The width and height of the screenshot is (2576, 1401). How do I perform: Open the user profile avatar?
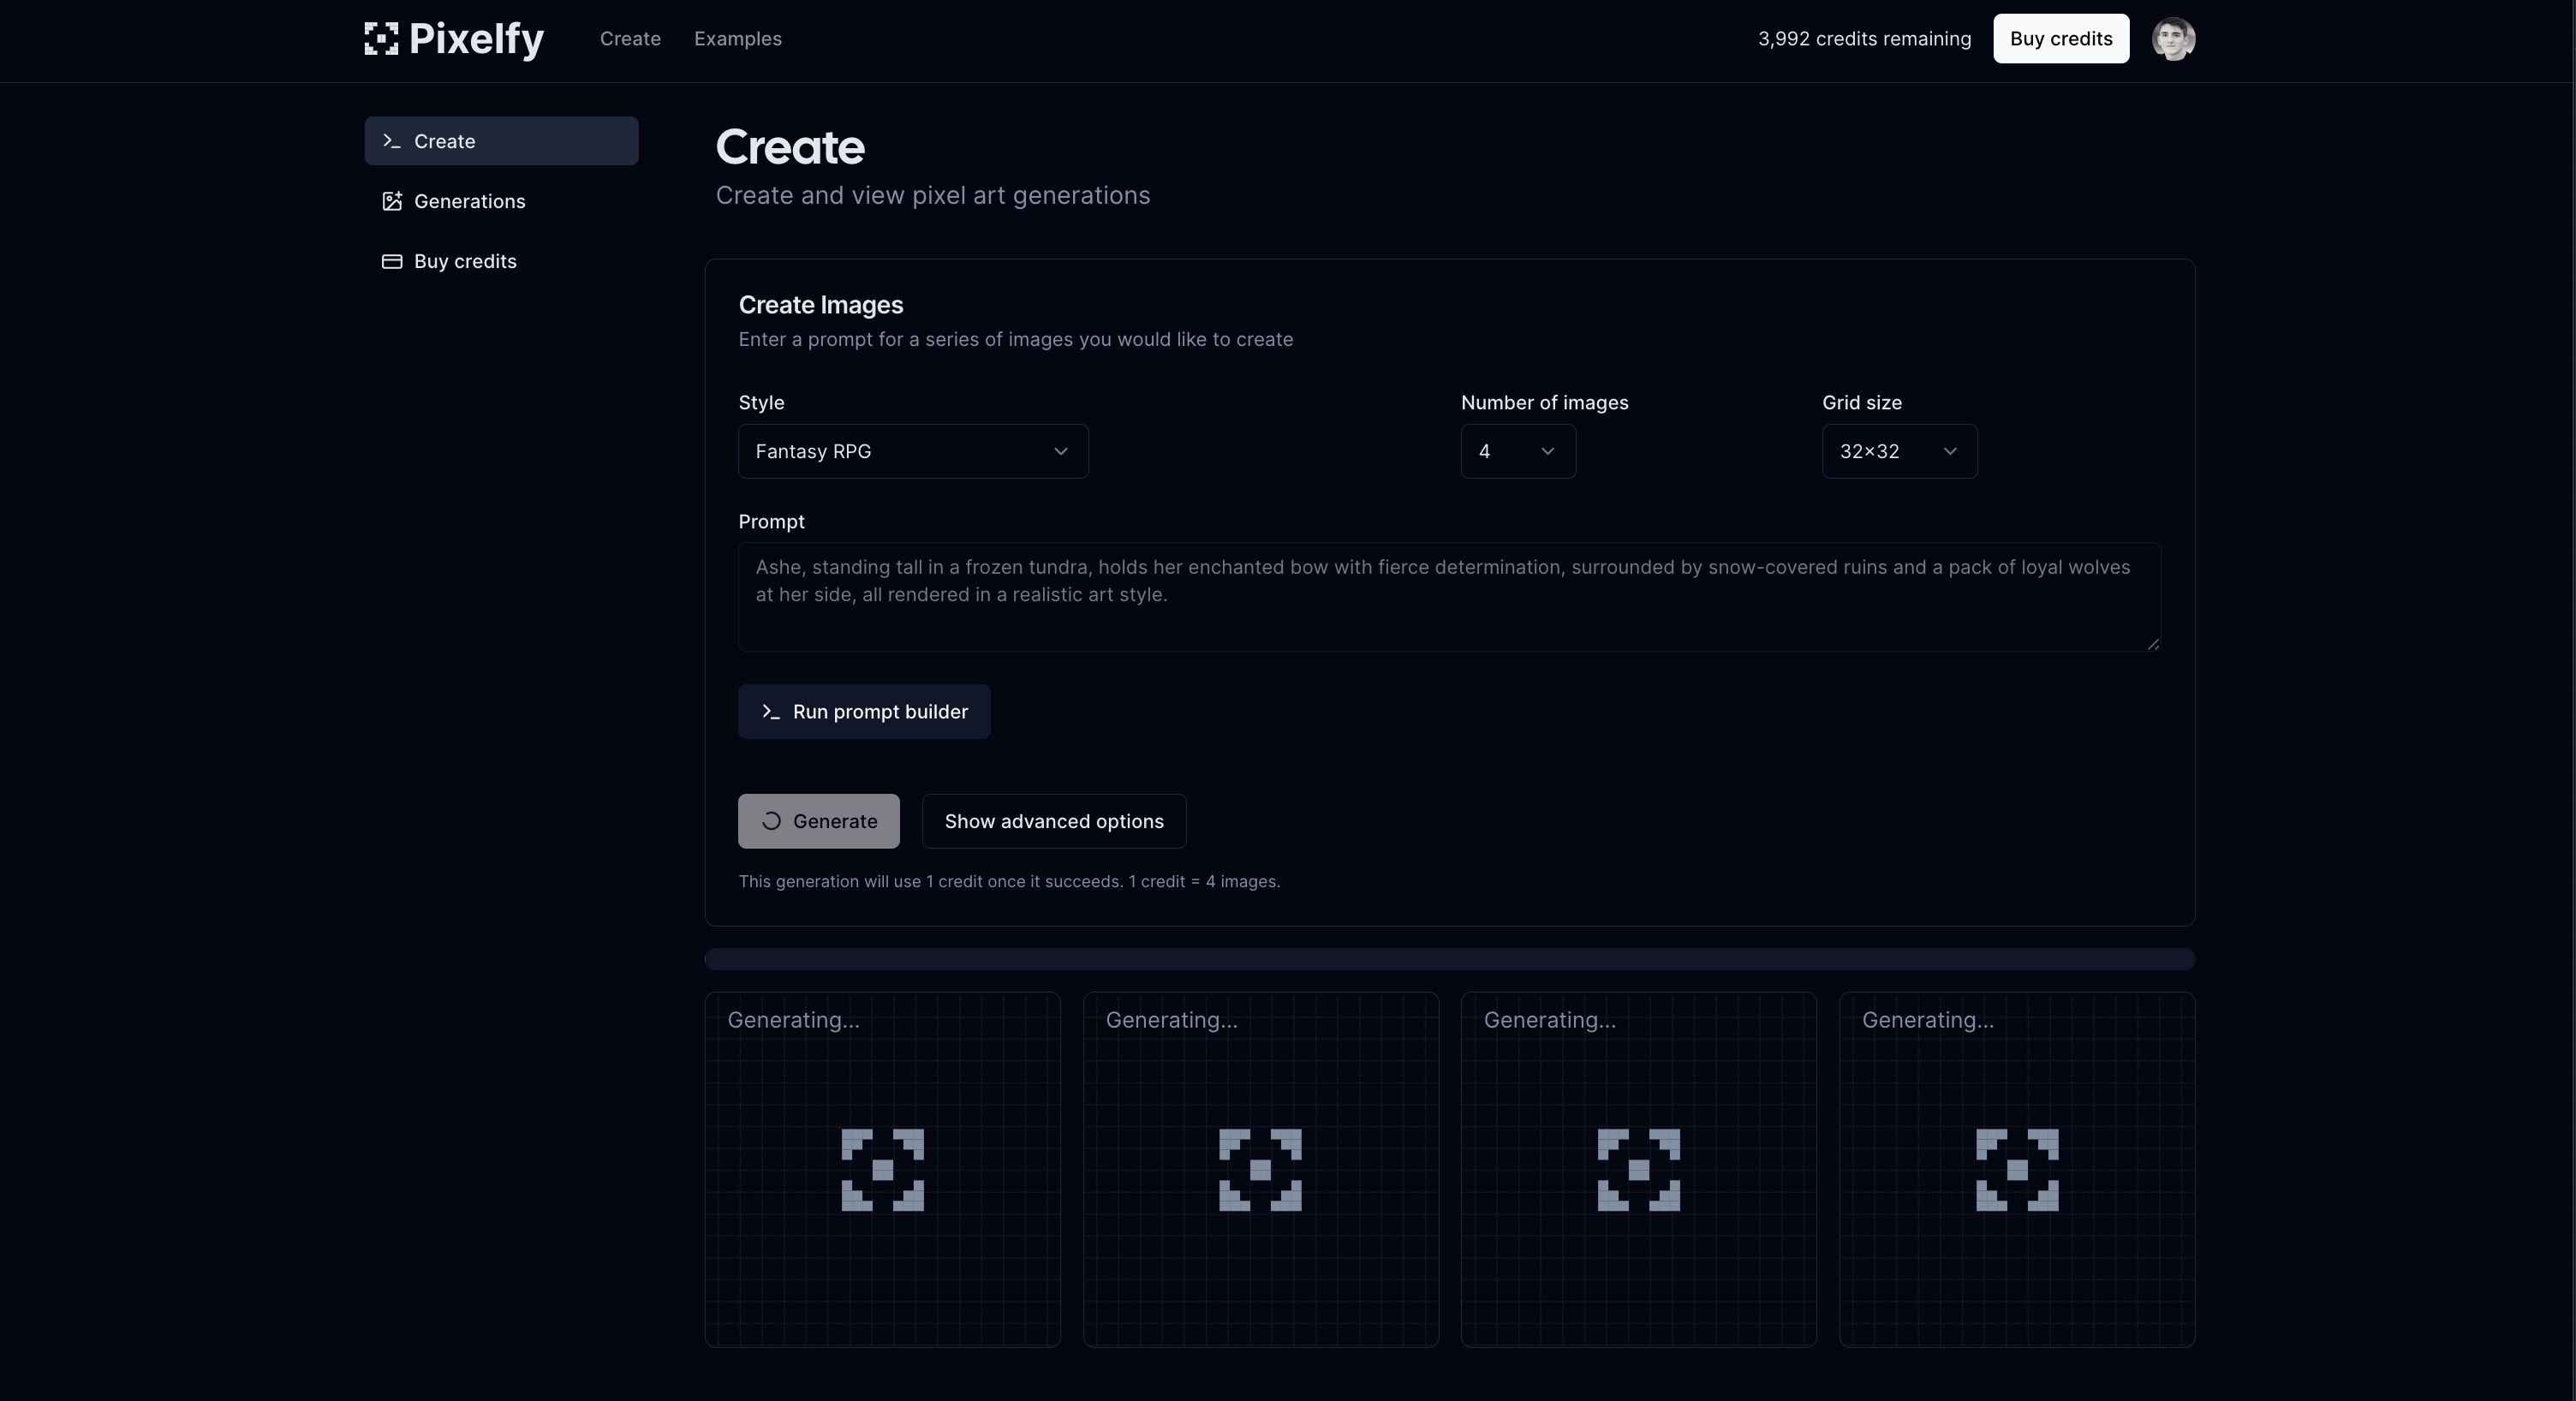tap(2173, 39)
